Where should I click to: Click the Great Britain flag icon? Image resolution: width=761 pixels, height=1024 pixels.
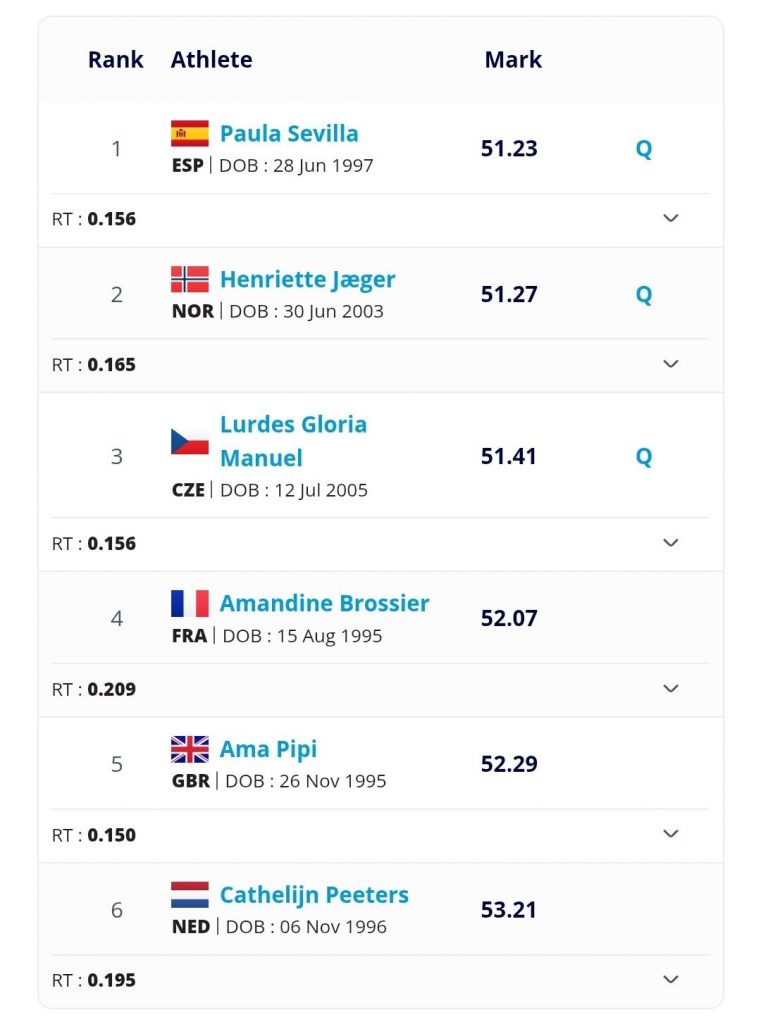190,749
